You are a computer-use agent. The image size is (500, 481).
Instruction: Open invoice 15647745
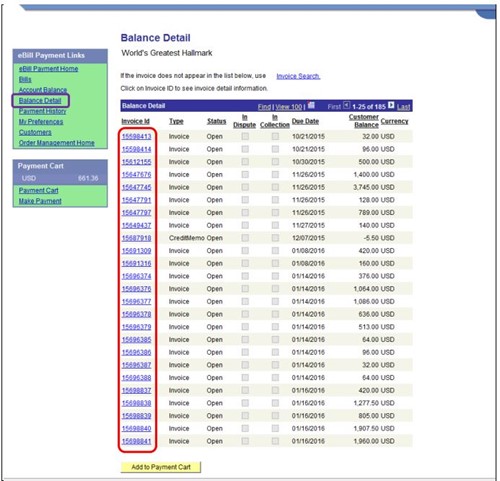pyautogui.click(x=136, y=187)
